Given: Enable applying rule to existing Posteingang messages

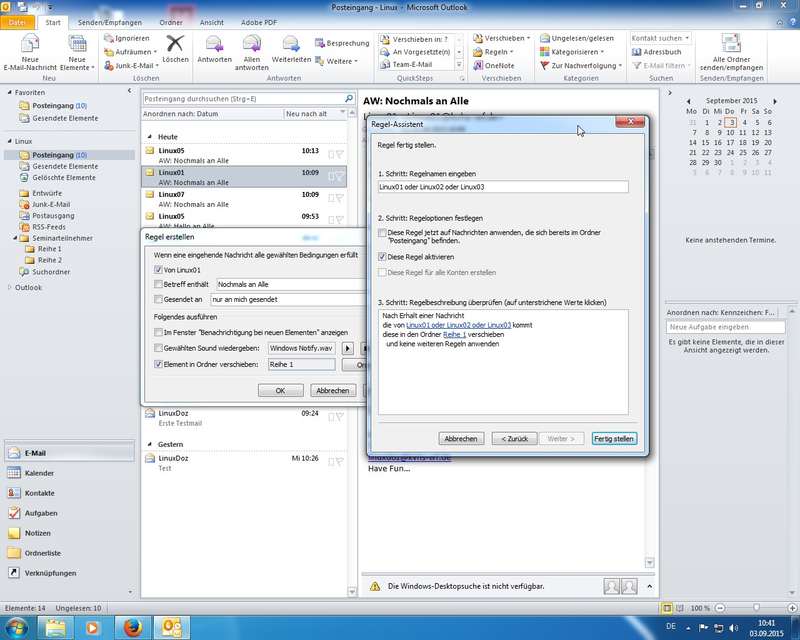Looking at the screenshot, I should pyautogui.click(x=382, y=233).
